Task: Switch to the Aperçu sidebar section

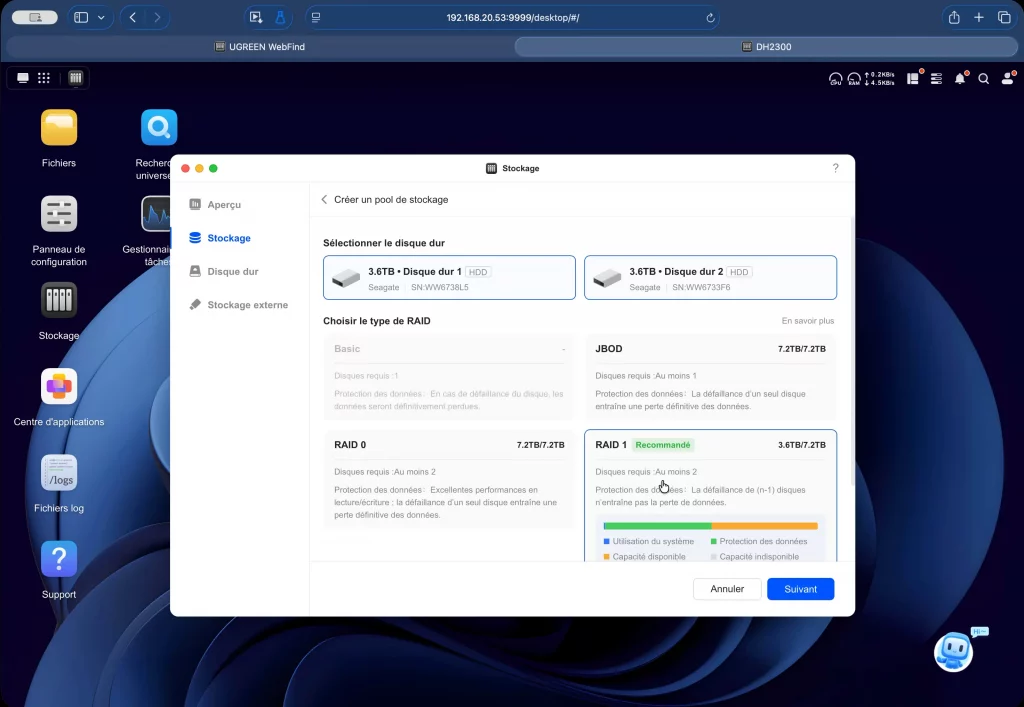Action: pos(223,205)
